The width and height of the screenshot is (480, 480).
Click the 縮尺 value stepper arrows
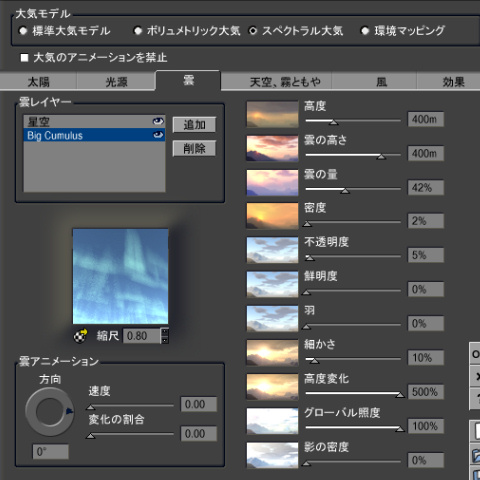[x=165, y=336]
